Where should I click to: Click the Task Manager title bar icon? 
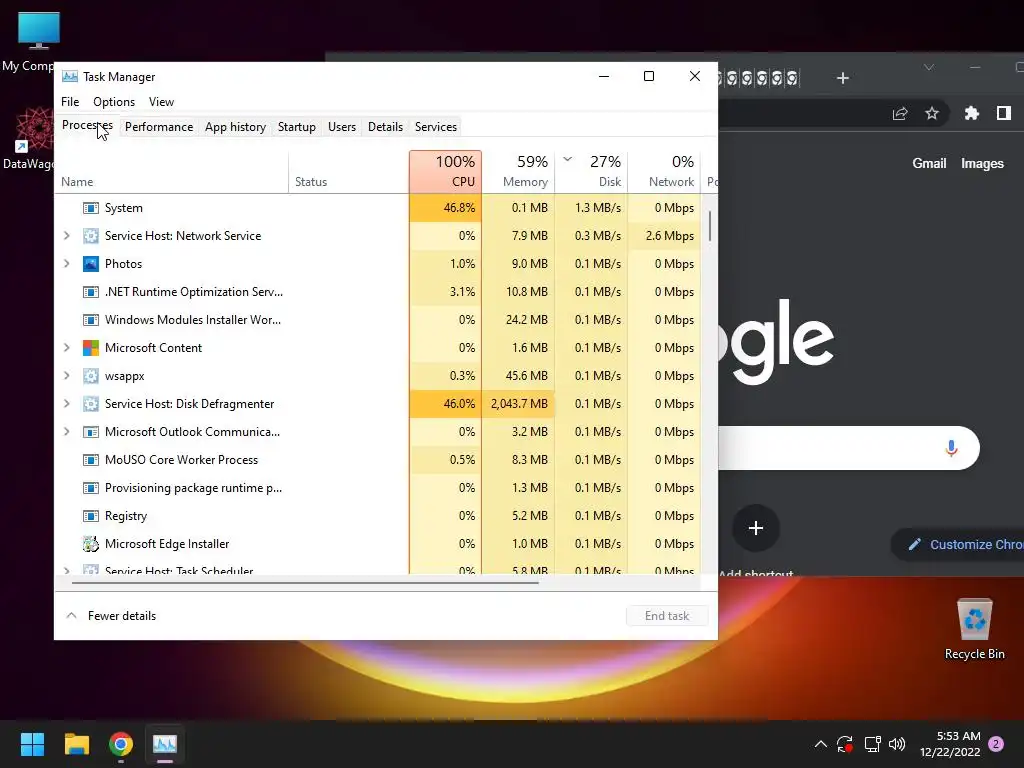tap(70, 76)
